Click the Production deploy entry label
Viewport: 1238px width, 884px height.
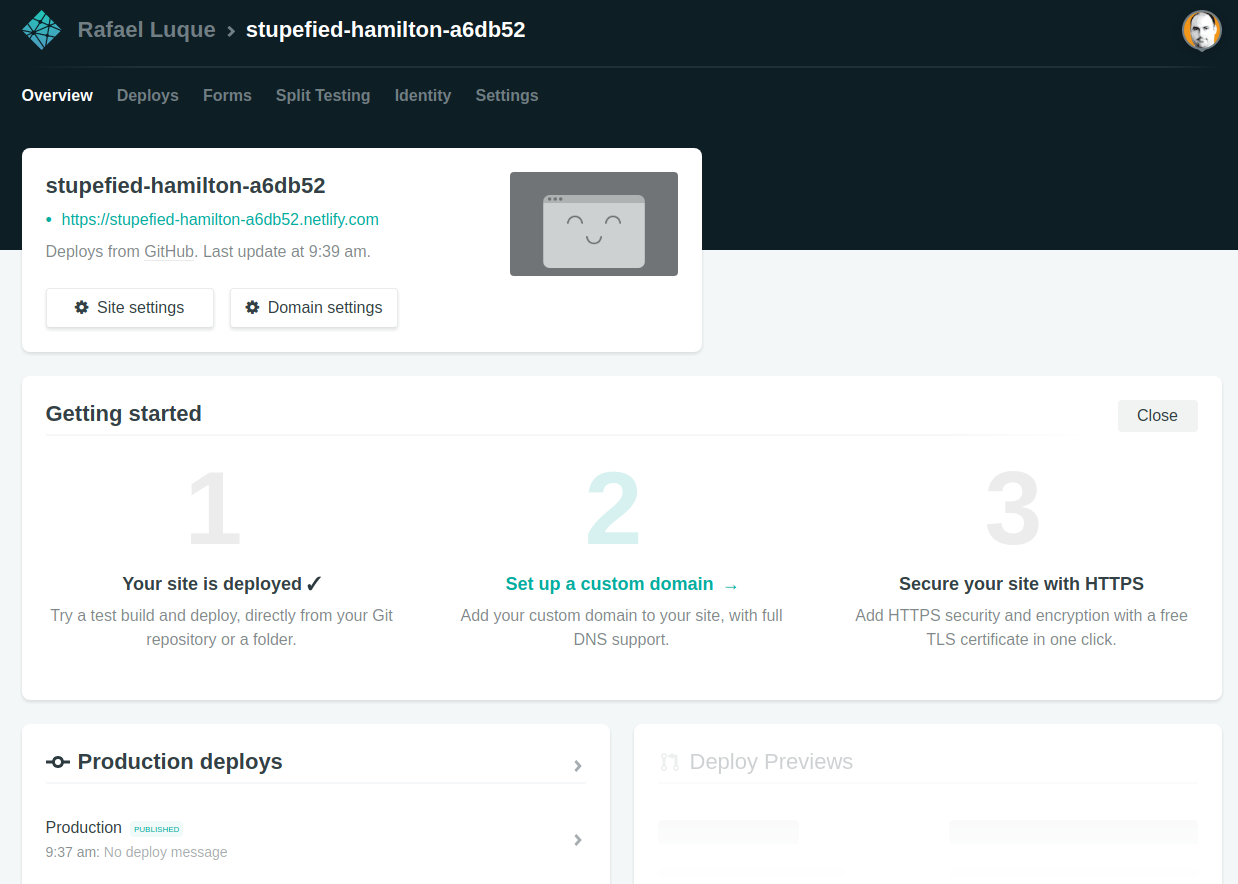84,828
